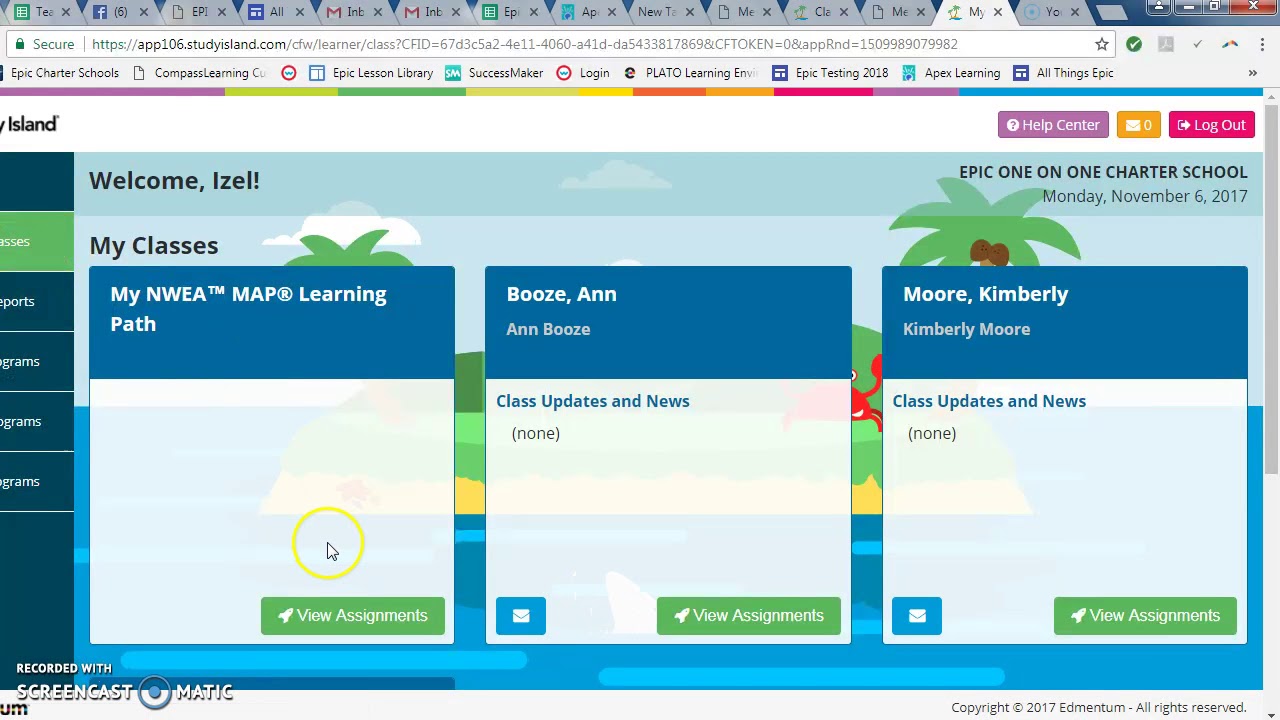Click the grey PDF extension icon

pos(1166,44)
